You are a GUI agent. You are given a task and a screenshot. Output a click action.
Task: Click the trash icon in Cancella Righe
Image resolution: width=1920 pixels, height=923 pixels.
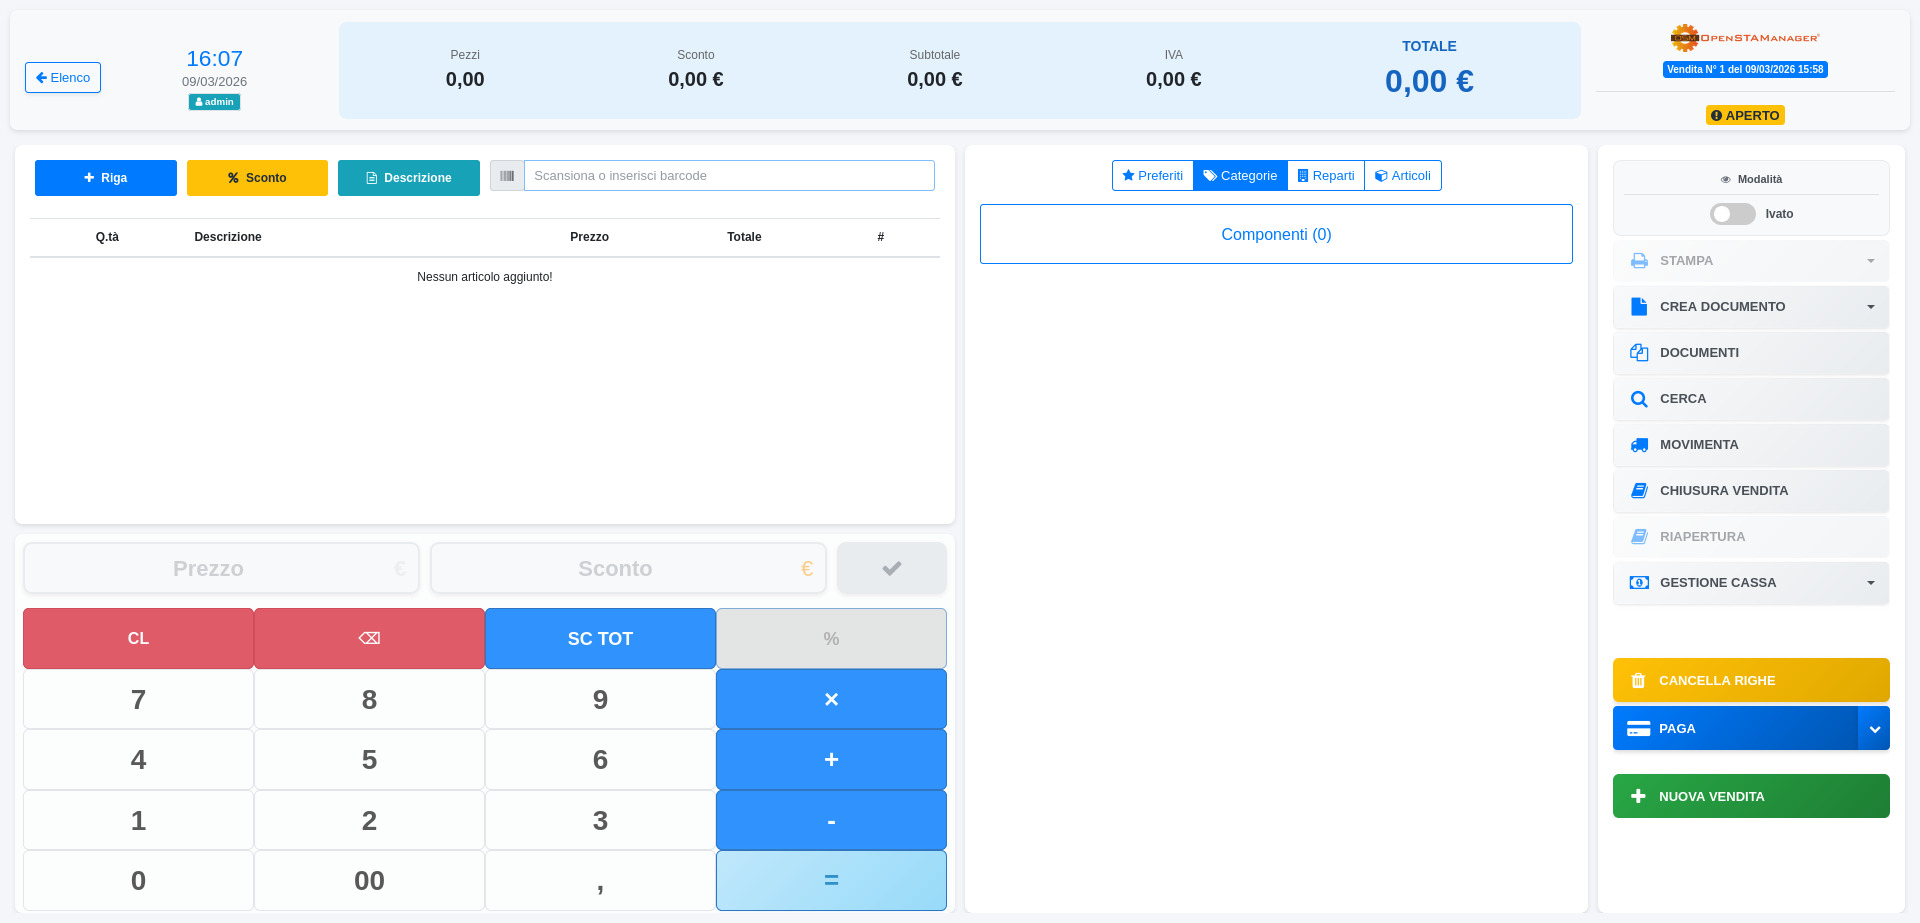(1638, 681)
